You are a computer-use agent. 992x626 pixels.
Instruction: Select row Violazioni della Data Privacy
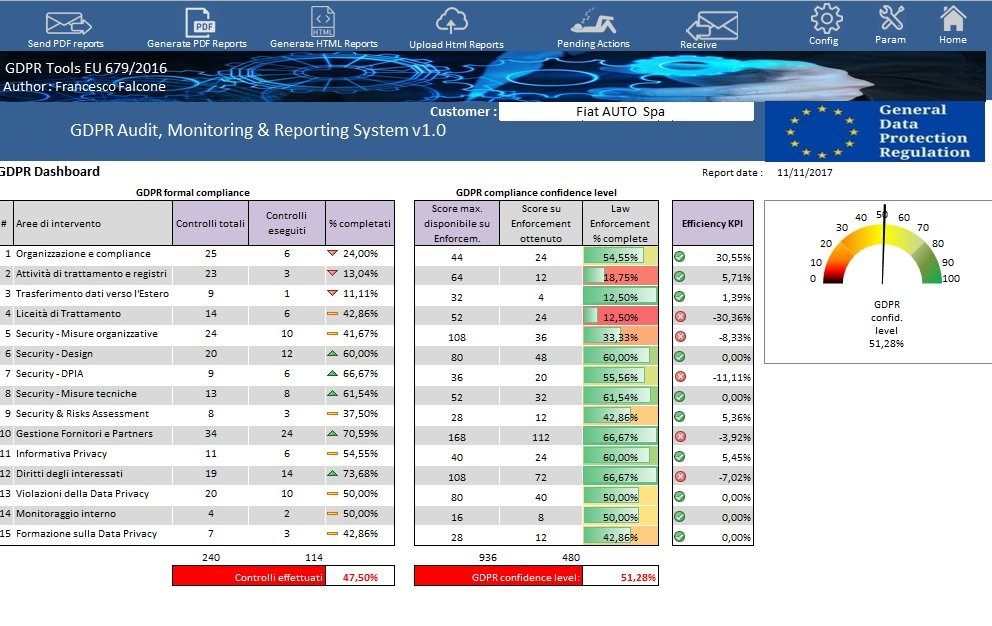(197, 494)
